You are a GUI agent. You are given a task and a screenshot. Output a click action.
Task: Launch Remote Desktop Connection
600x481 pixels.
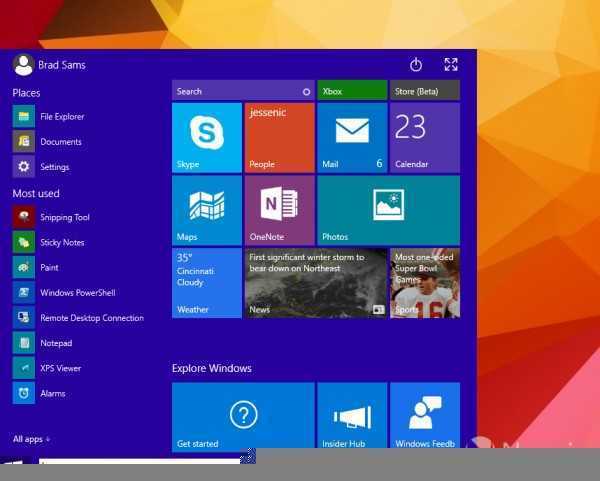point(78,318)
